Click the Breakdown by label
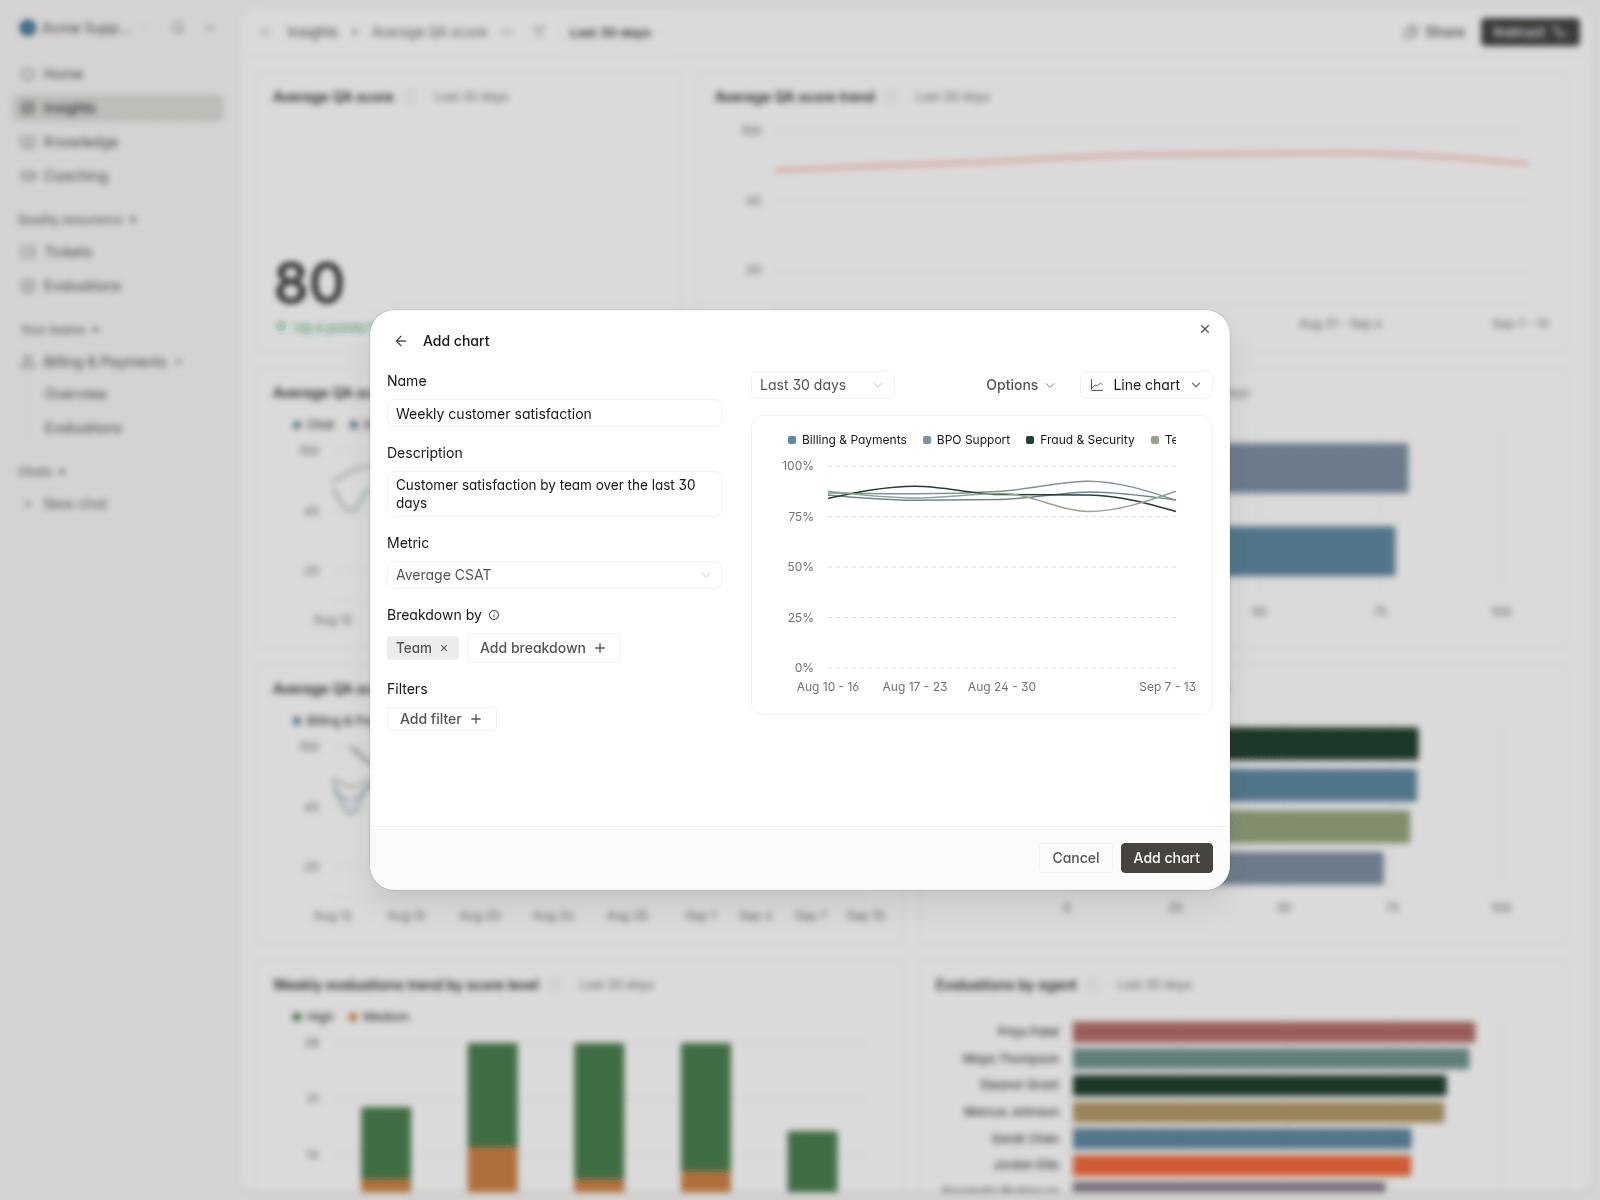Screen dimensions: 1600x1200 (434, 615)
